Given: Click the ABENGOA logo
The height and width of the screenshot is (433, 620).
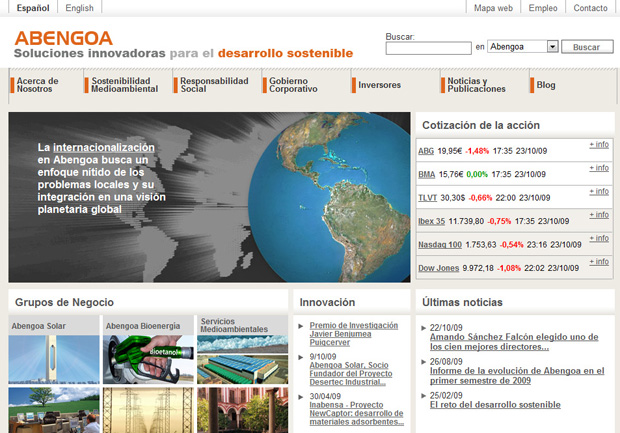Looking at the screenshot, I should point(64,38).
